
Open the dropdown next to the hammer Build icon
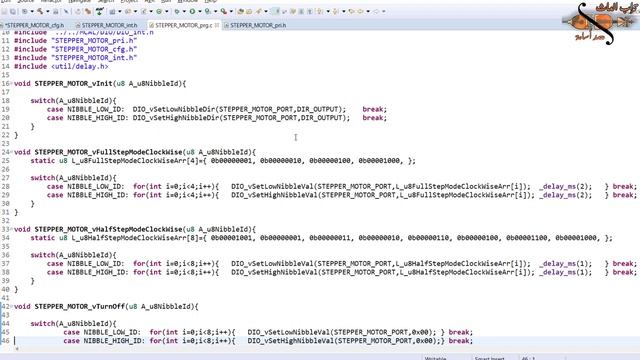click(48, 11)
